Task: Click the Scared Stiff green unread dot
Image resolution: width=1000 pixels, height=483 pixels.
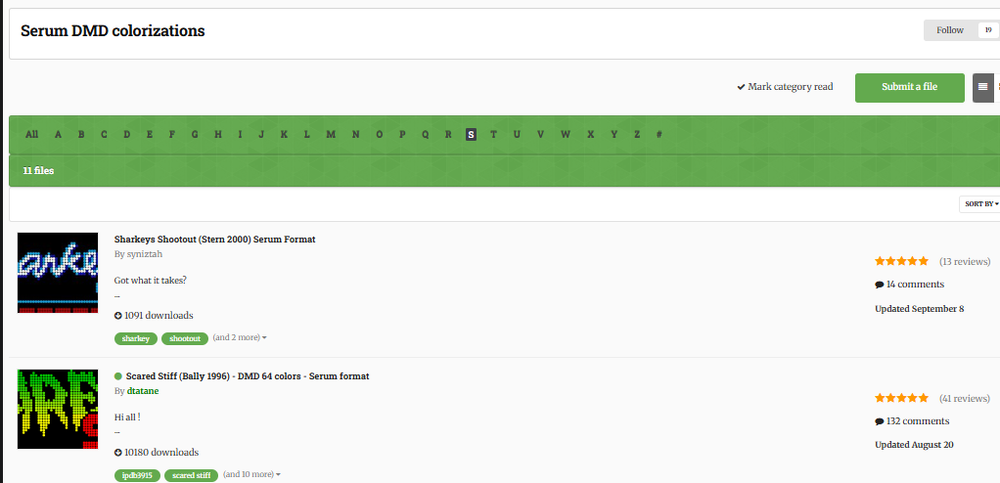Action: tap(118, 376)
